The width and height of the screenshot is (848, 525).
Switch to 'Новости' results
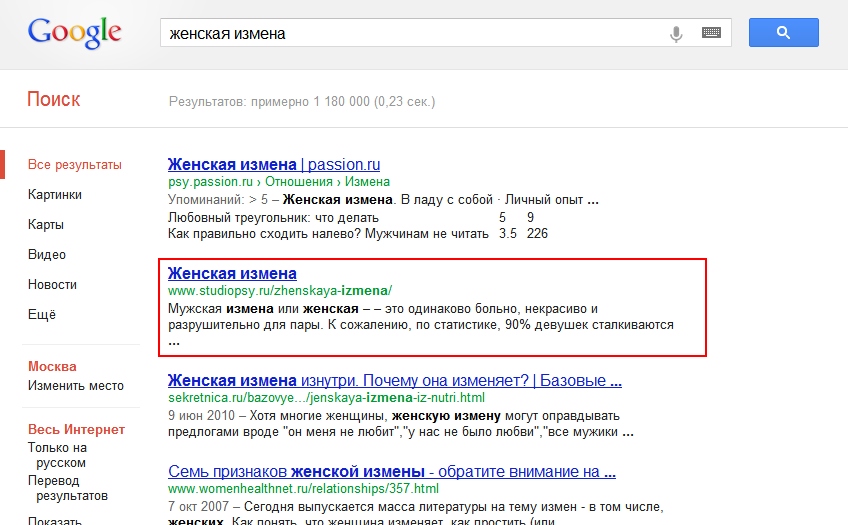pos(52,284)
